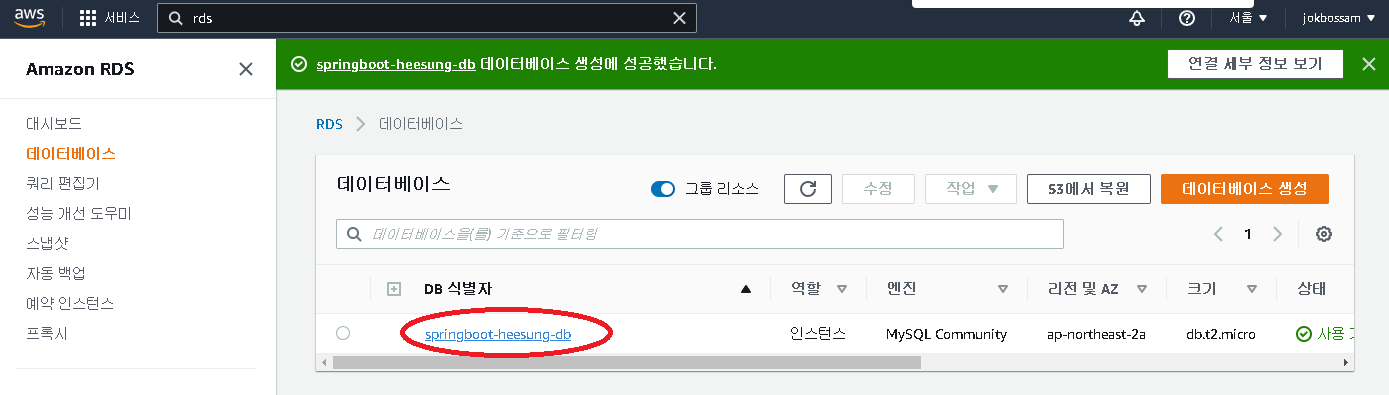Image resolution: width=1389 pixels, height=395 pixels.
Task: Toggle the 그룹 리소스 switch
Action: [x=663, y=189]
